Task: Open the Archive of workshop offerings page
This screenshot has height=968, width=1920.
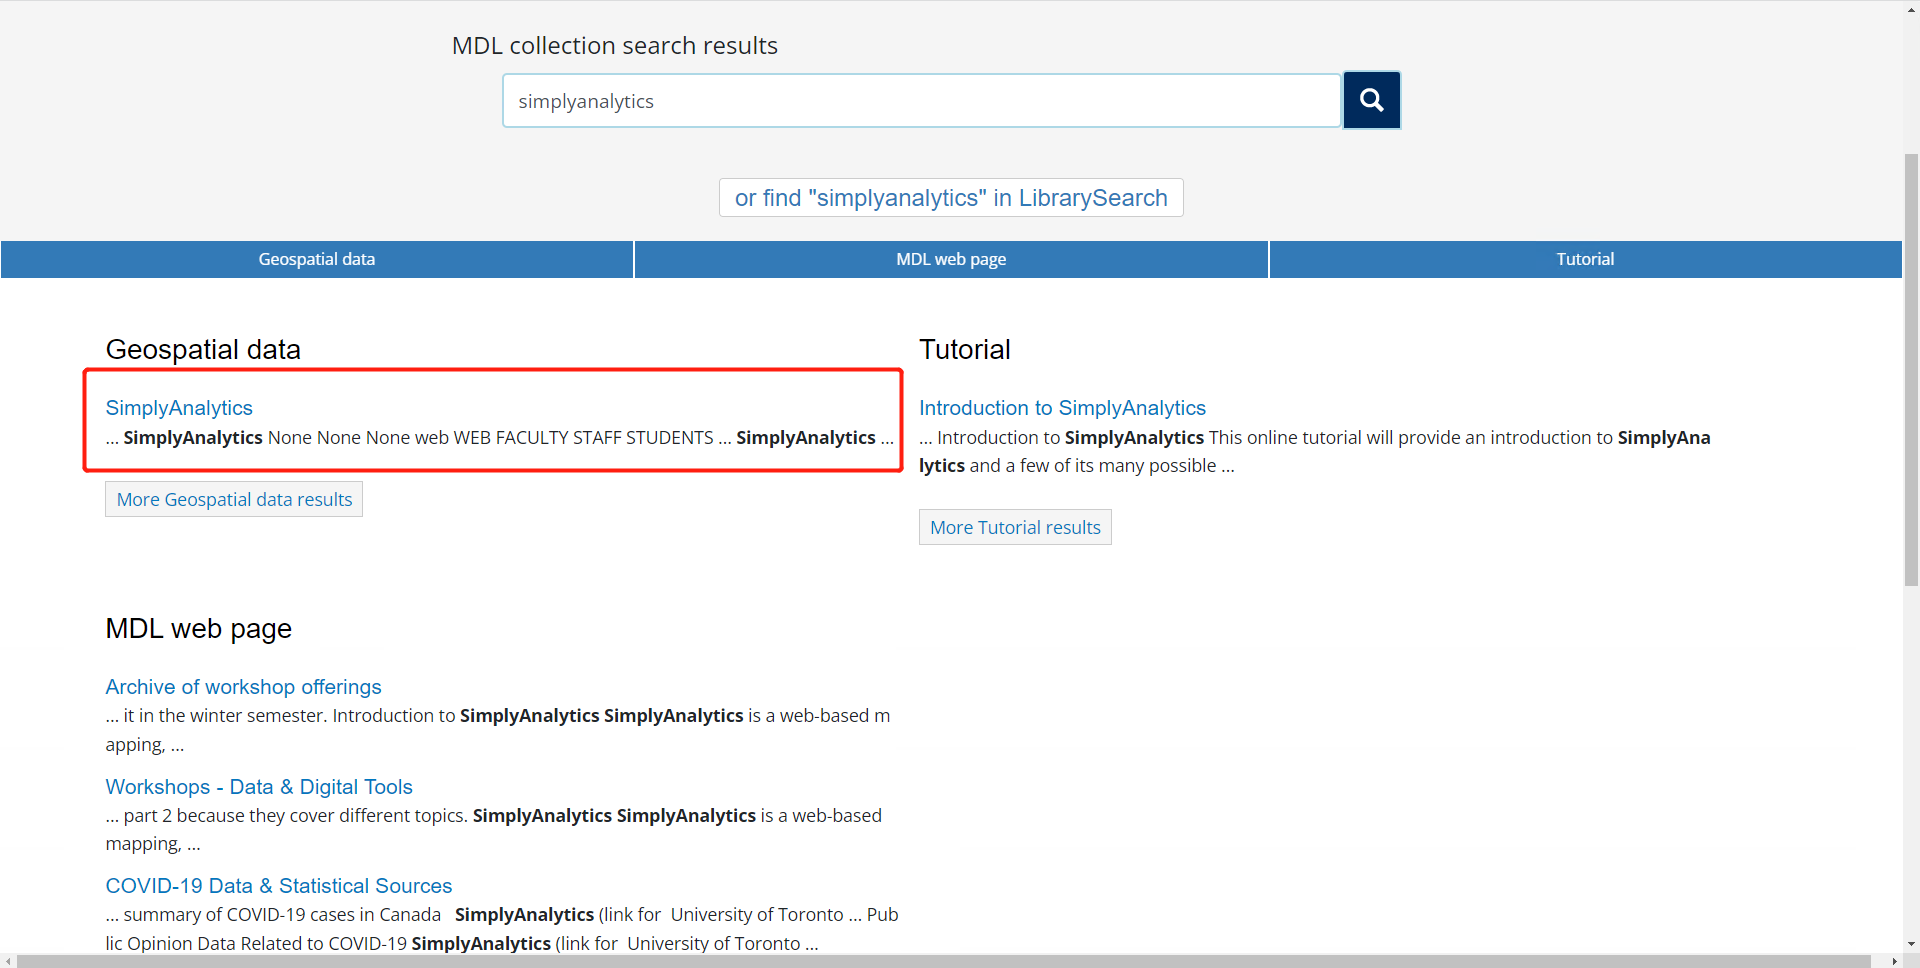Action: (243, 687)
